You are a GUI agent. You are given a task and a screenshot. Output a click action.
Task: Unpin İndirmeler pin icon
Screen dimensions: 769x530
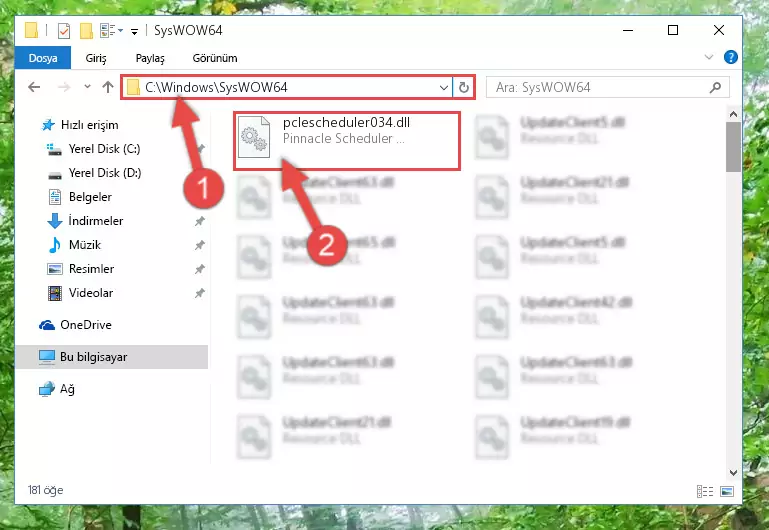[200, 221]
